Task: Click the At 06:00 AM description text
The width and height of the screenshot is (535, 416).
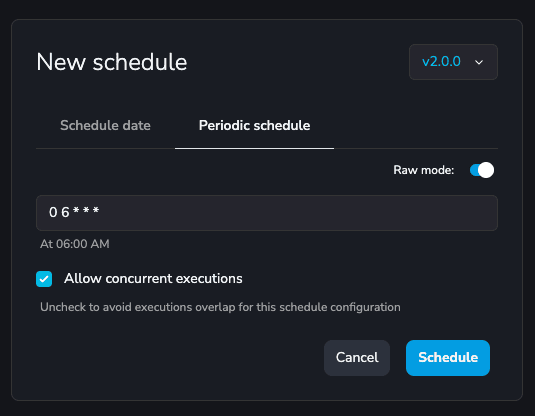Action: [x=75, y=244]
